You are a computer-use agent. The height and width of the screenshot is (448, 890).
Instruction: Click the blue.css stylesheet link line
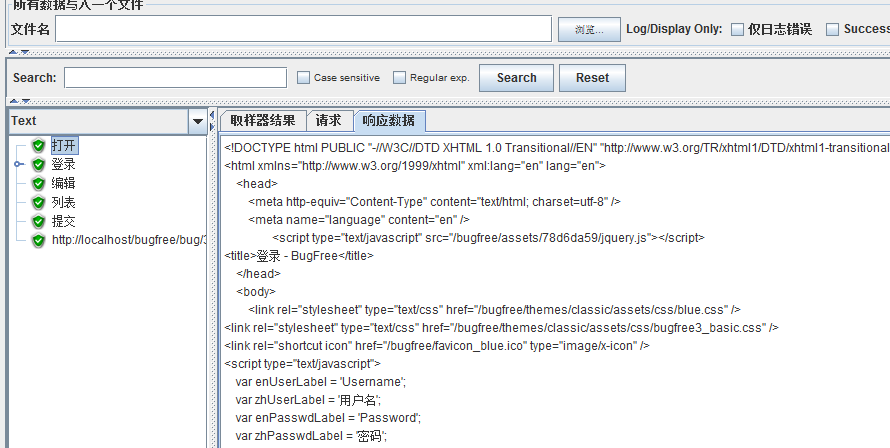[x=494, y=310]
